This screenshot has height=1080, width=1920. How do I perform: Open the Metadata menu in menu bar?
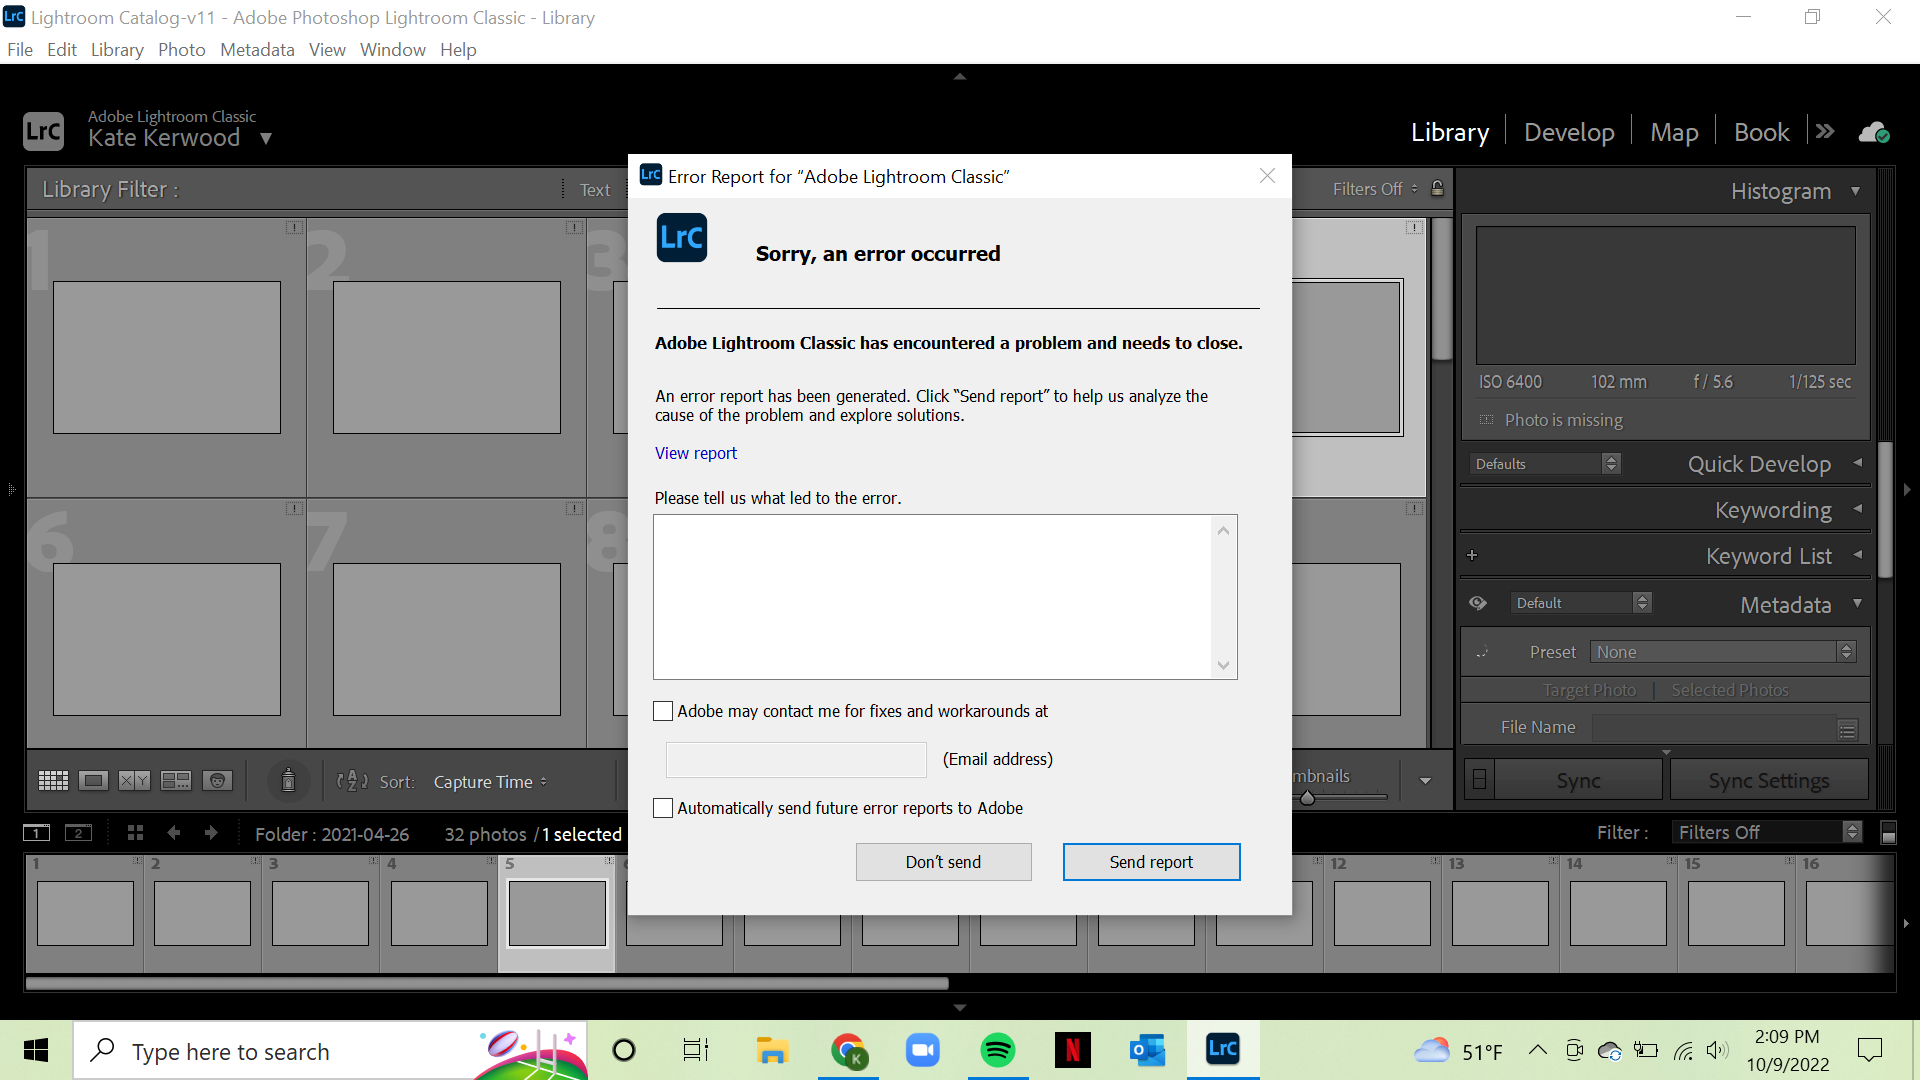[257, 50]
